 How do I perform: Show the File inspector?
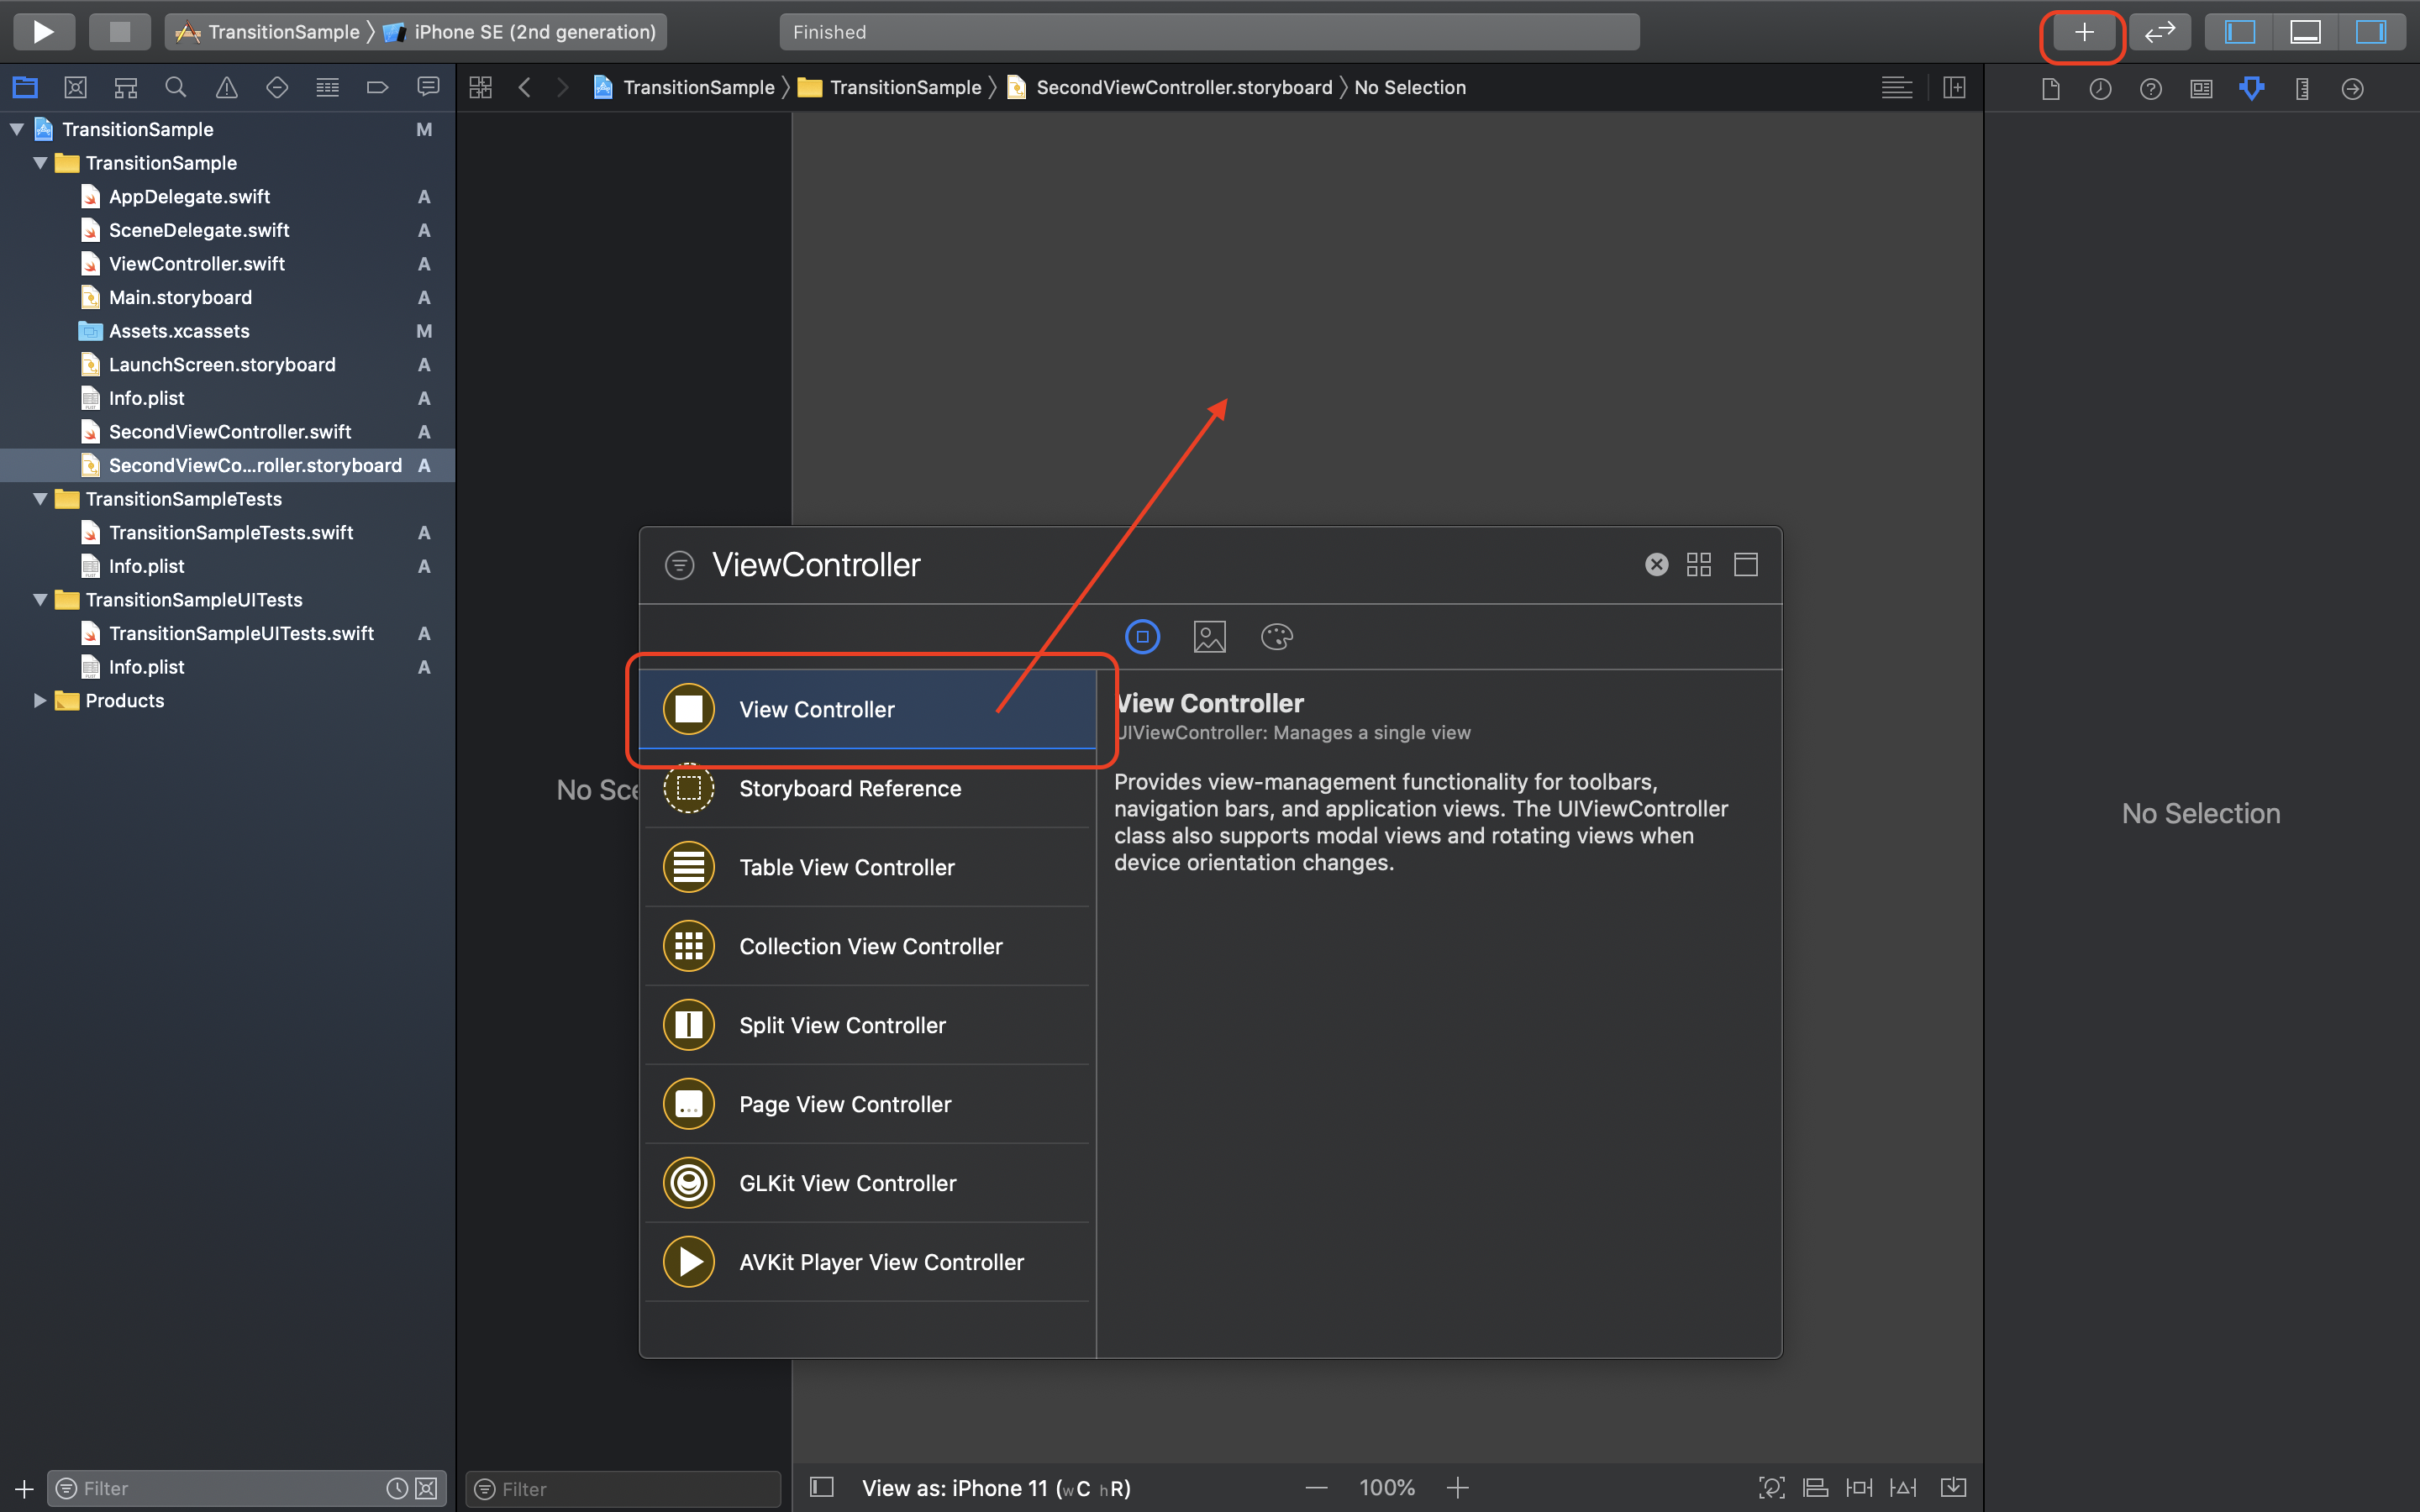(x=2050, y=89)
